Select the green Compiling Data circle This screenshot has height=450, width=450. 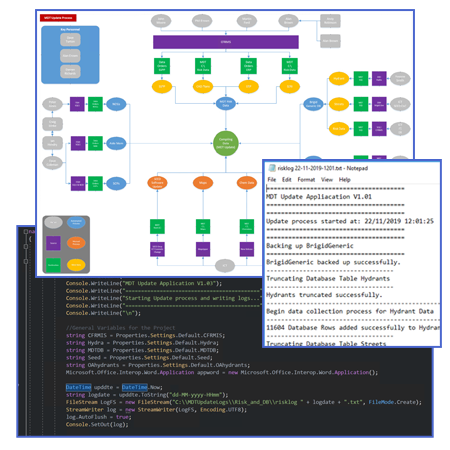pos(226,143)
